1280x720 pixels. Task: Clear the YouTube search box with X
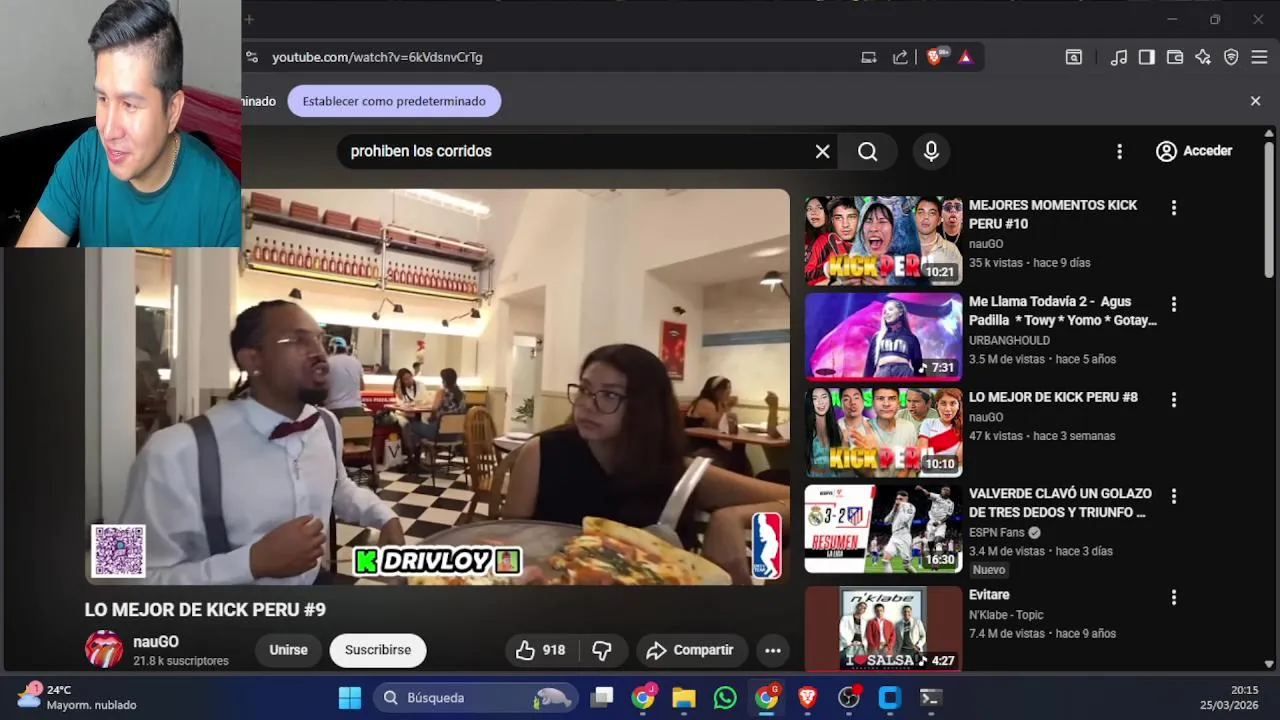click(822, 151)
